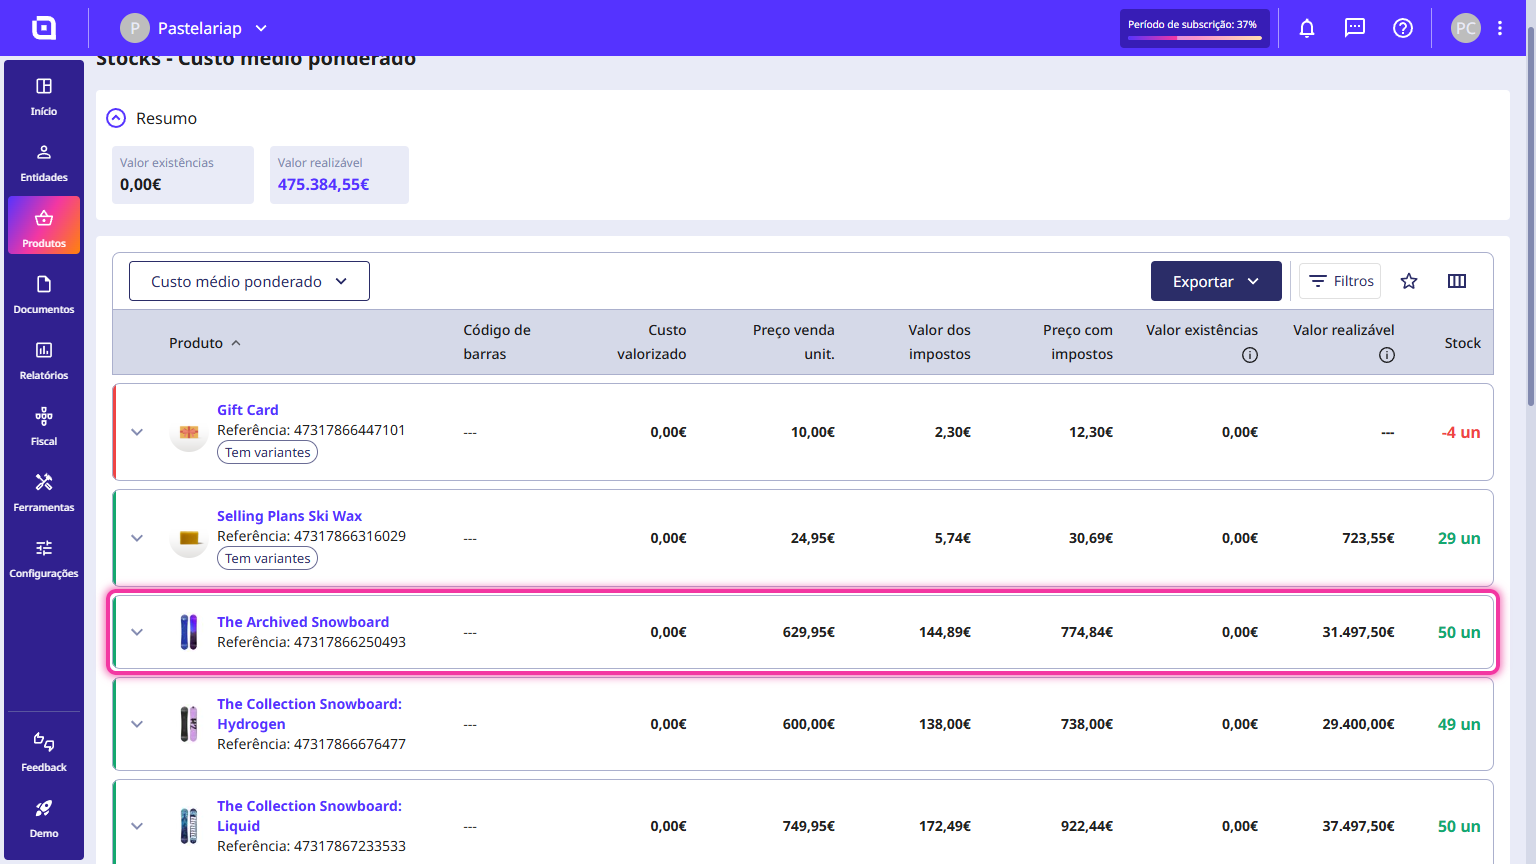1536x864 pixels.
Task: Open the Custo médio ponderado dropdown
Action: (249, 281)
